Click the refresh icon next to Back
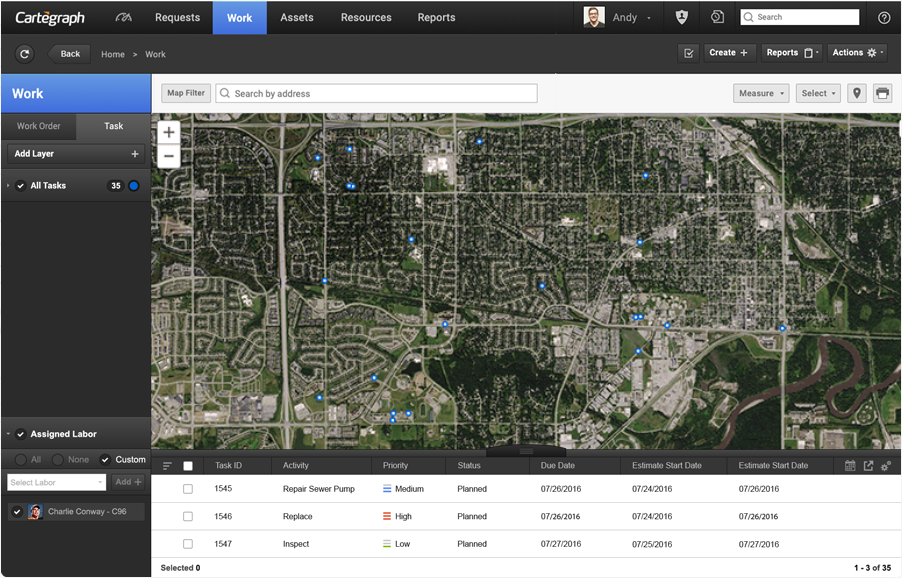This screenshot has width=902, height=578. (24, 54)
